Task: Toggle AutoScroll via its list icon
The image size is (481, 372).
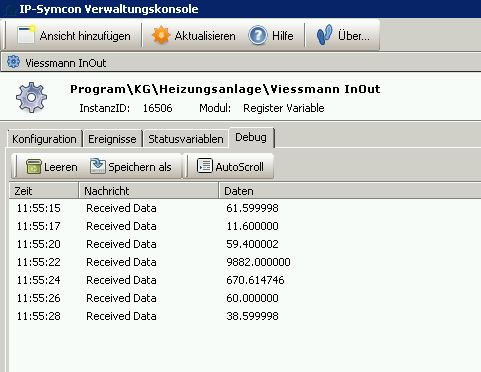Action: (x=205, y=166)
